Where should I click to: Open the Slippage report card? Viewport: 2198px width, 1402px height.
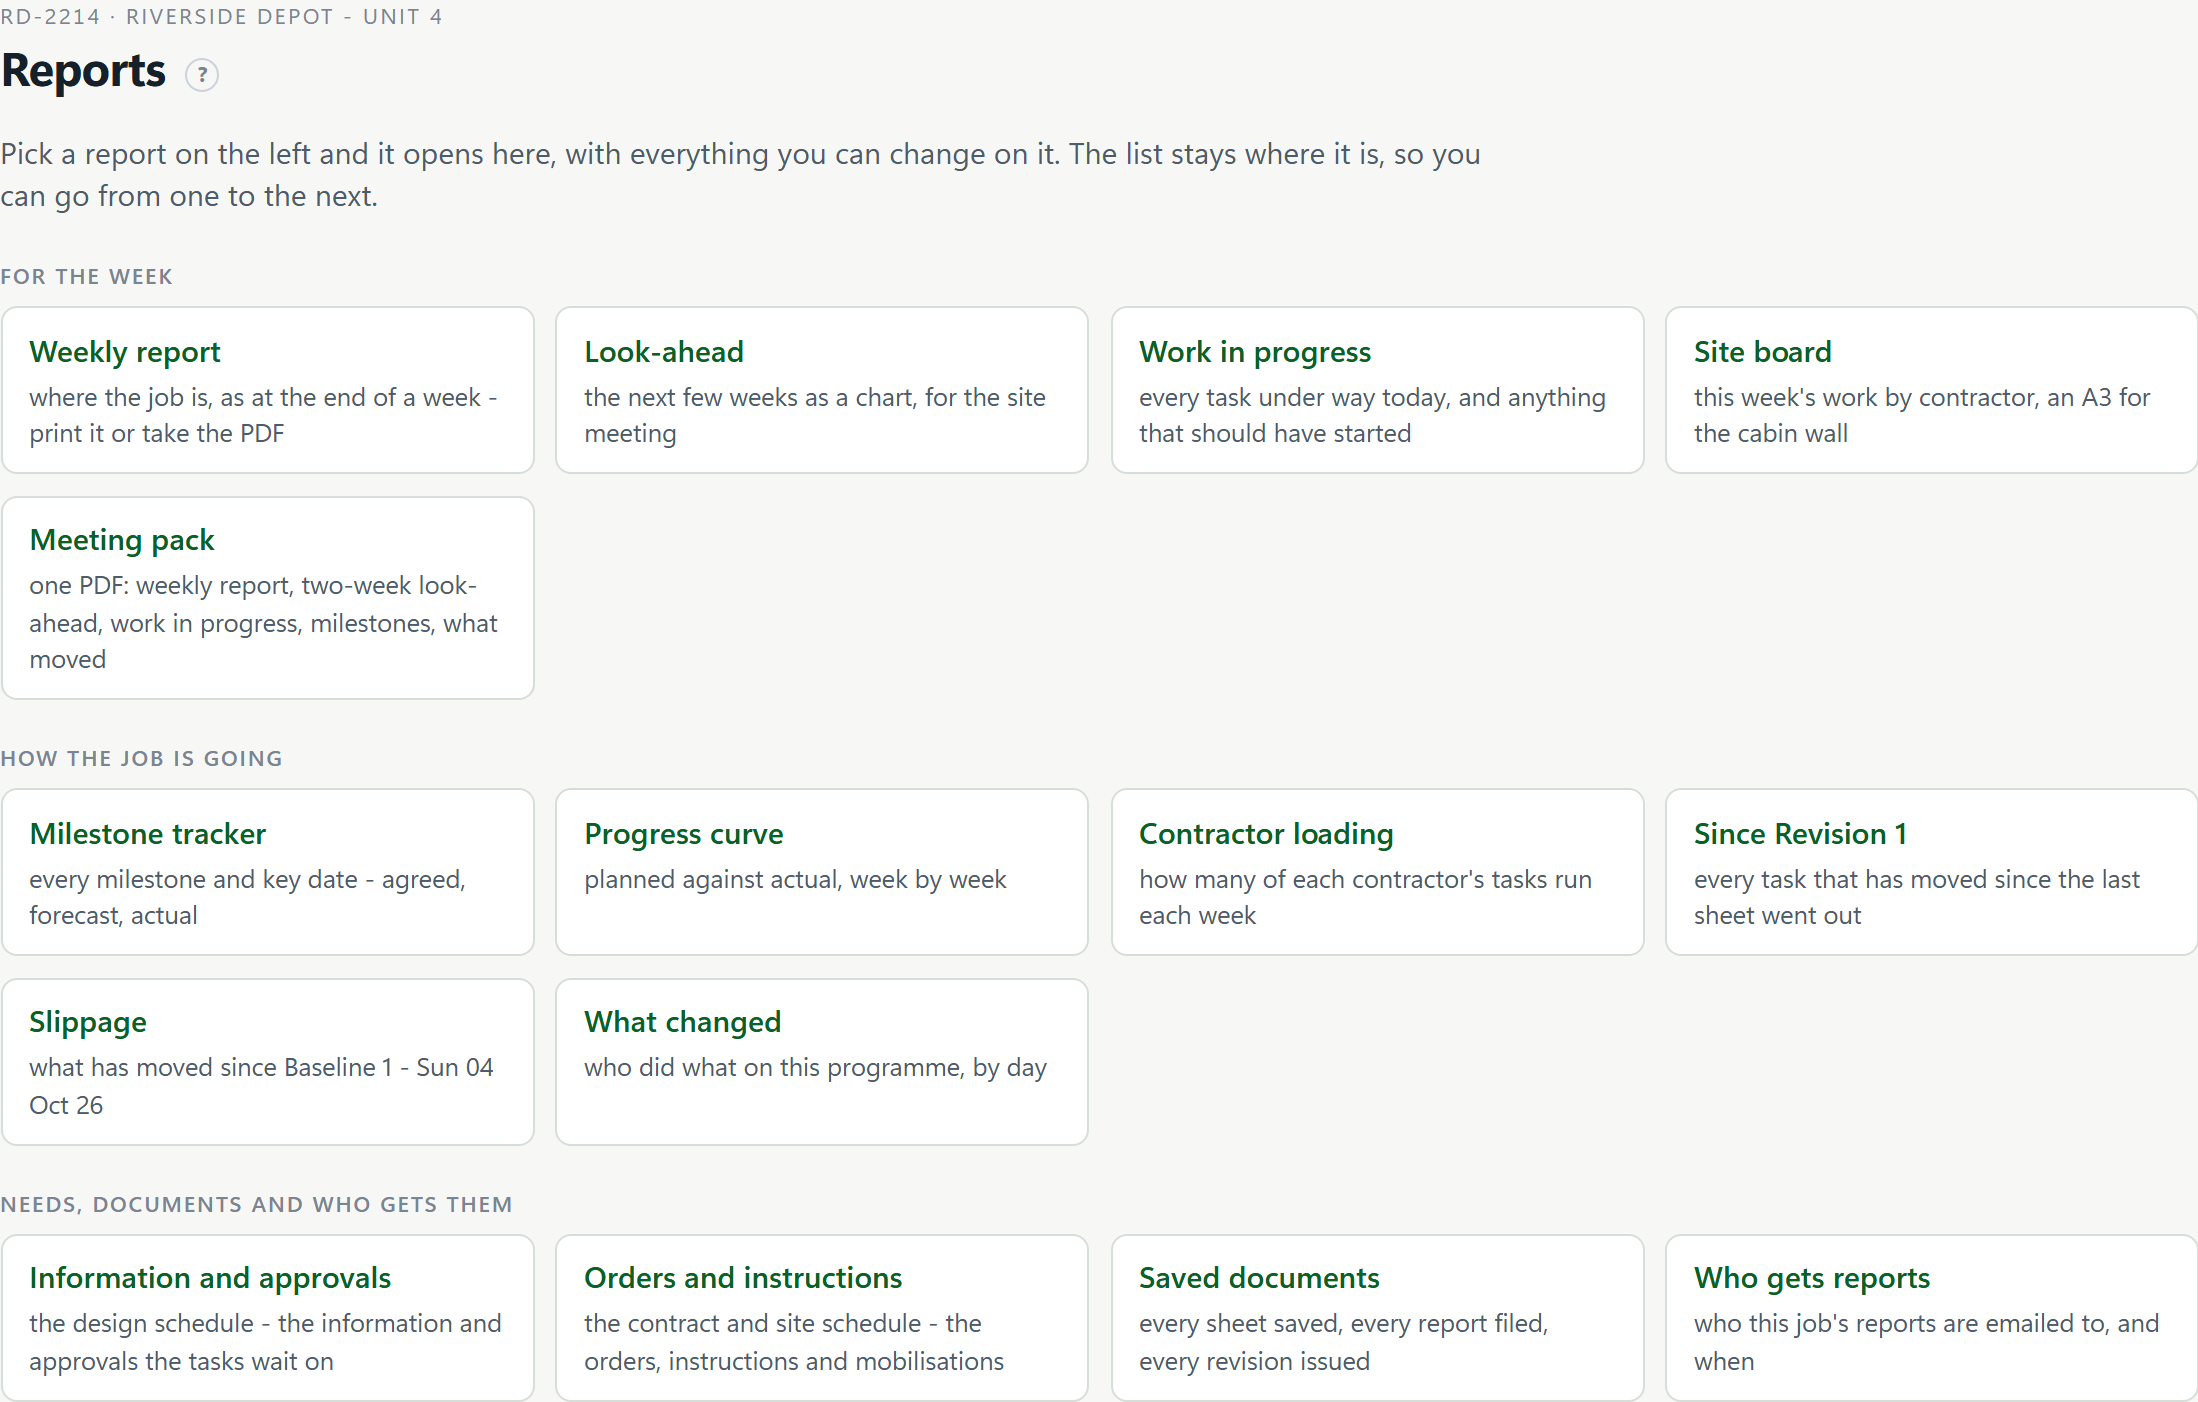268,1062
